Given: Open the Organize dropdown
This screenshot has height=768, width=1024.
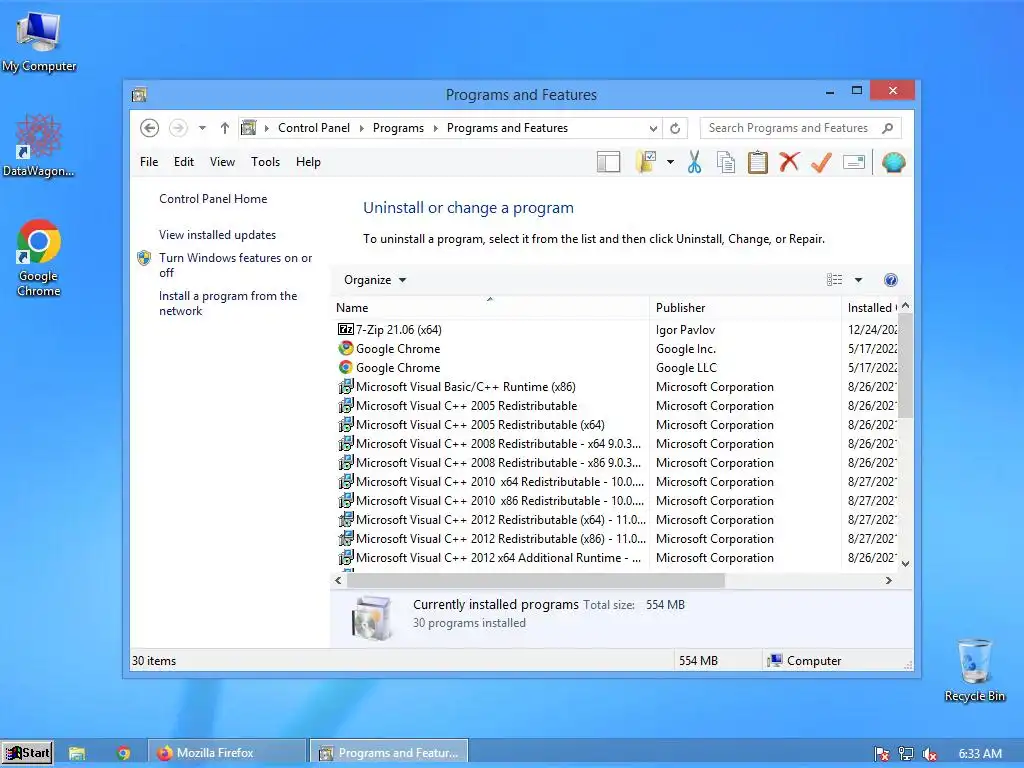Looking at the screenshot, I should (x=375, y=280).
